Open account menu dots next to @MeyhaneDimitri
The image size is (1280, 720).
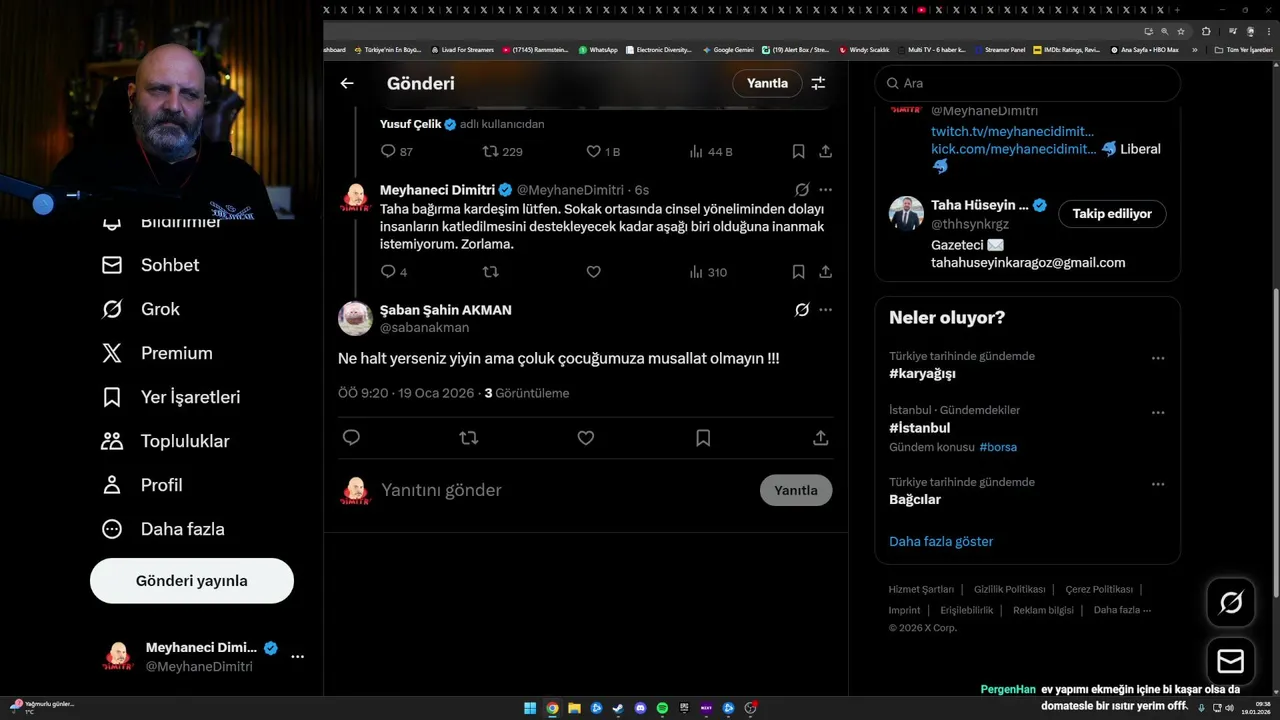tap(297, 657)
